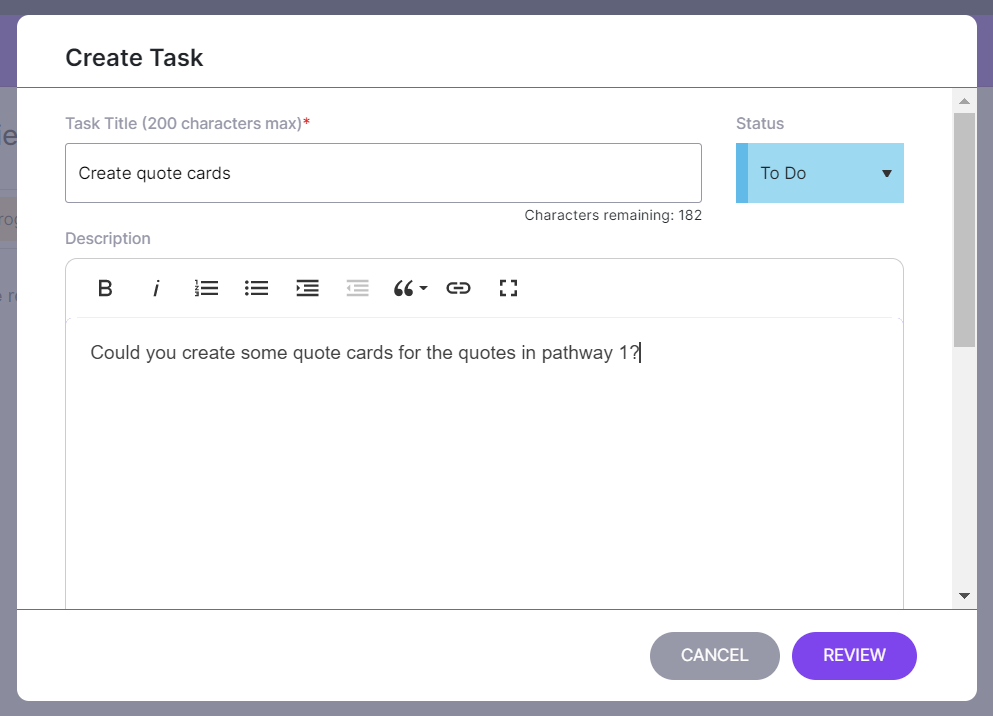Cancel the task creation
Screen dimensions: 993x716
(x=714, y=656)
